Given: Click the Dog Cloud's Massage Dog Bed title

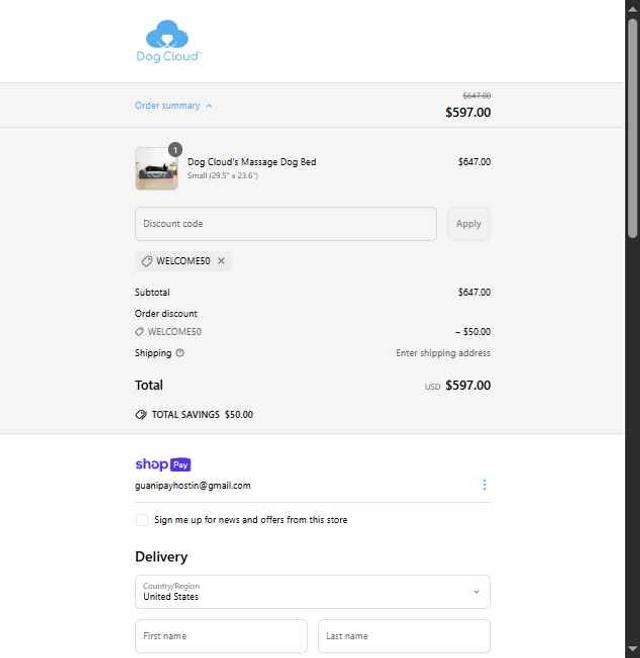Looking at the screenshot, I should coord(252,162).
